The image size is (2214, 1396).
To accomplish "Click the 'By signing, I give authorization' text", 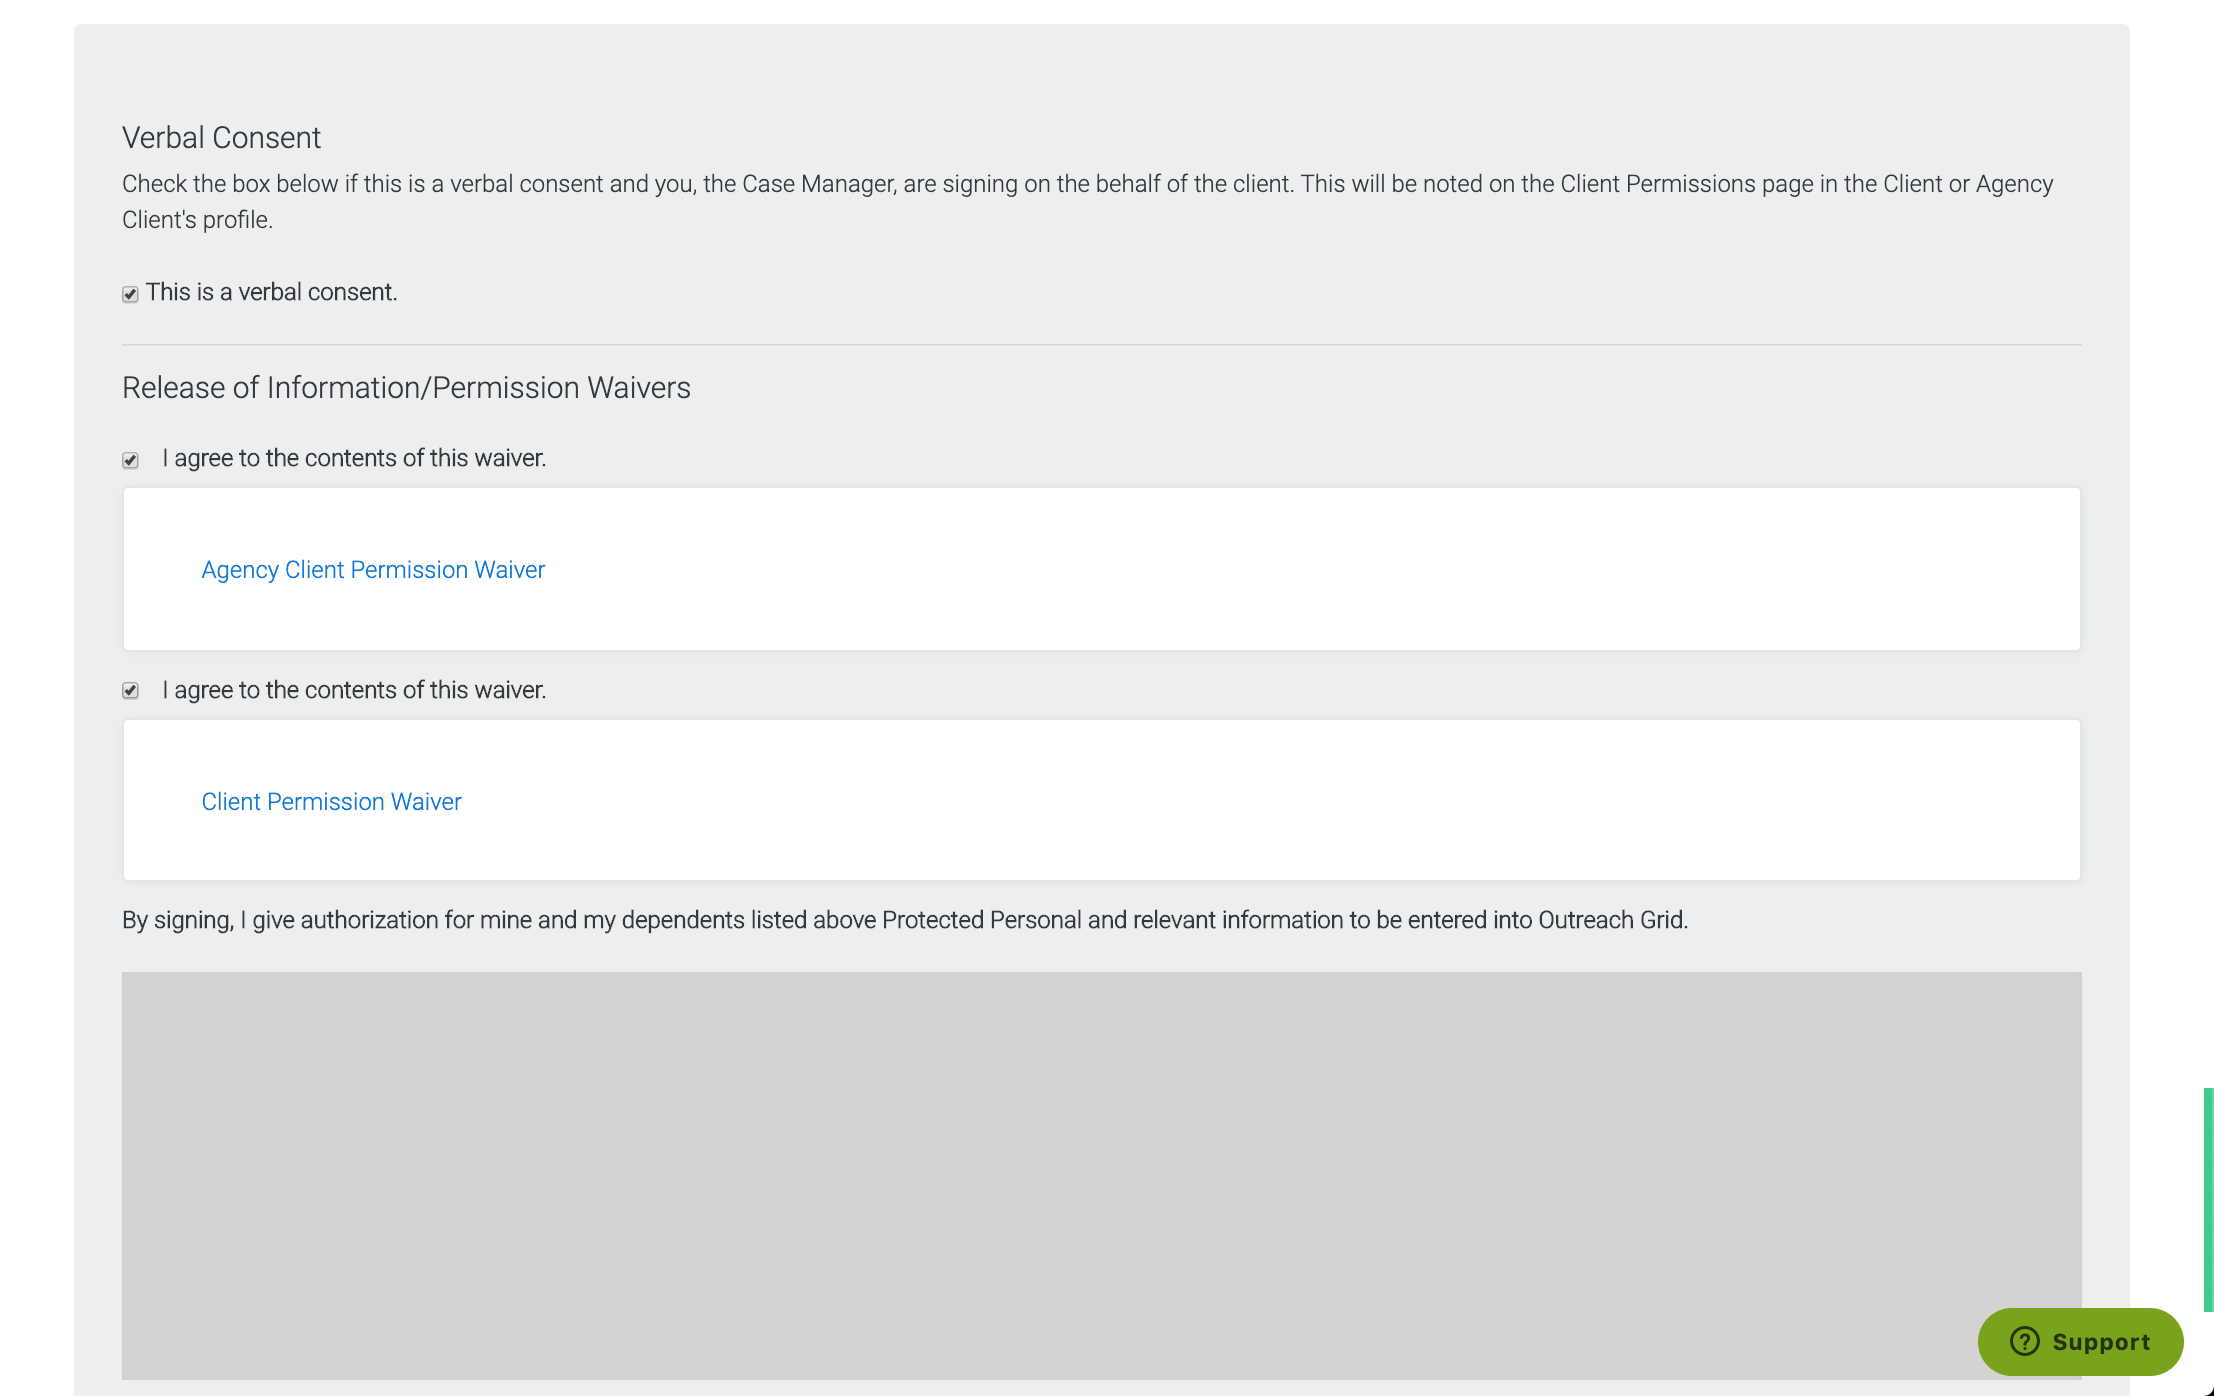I will click(904, 920).
